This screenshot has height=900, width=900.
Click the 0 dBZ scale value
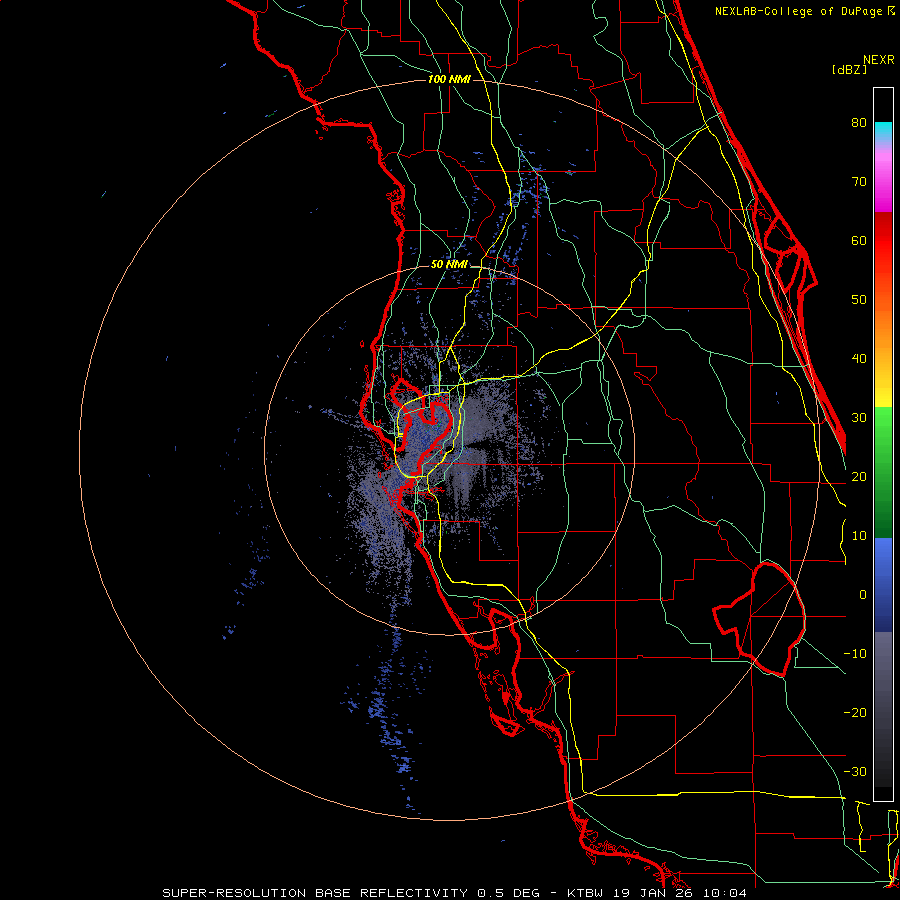coord(863,595)
